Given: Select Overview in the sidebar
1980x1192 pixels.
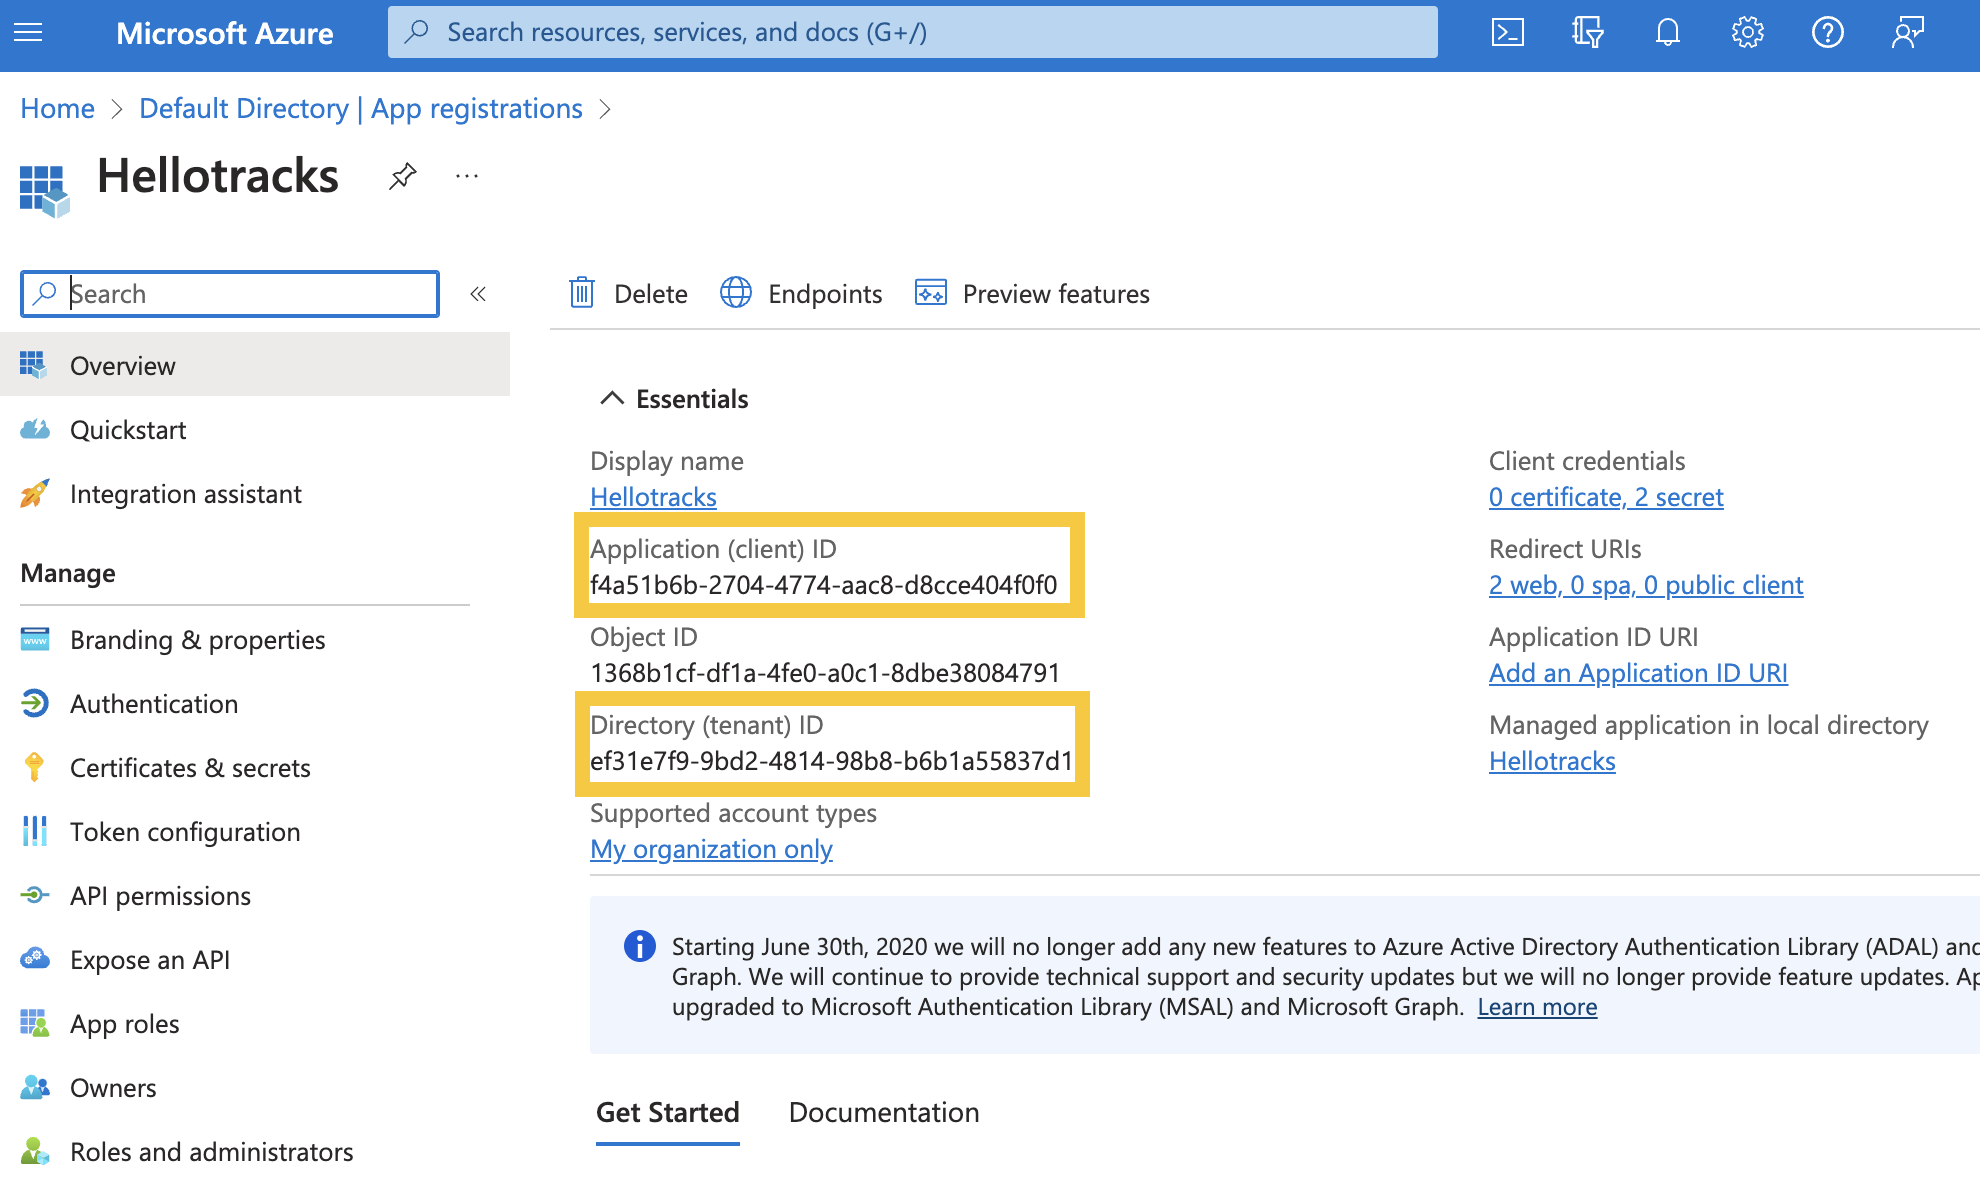Looking at the screenshot, I should [x=255, y=366].
